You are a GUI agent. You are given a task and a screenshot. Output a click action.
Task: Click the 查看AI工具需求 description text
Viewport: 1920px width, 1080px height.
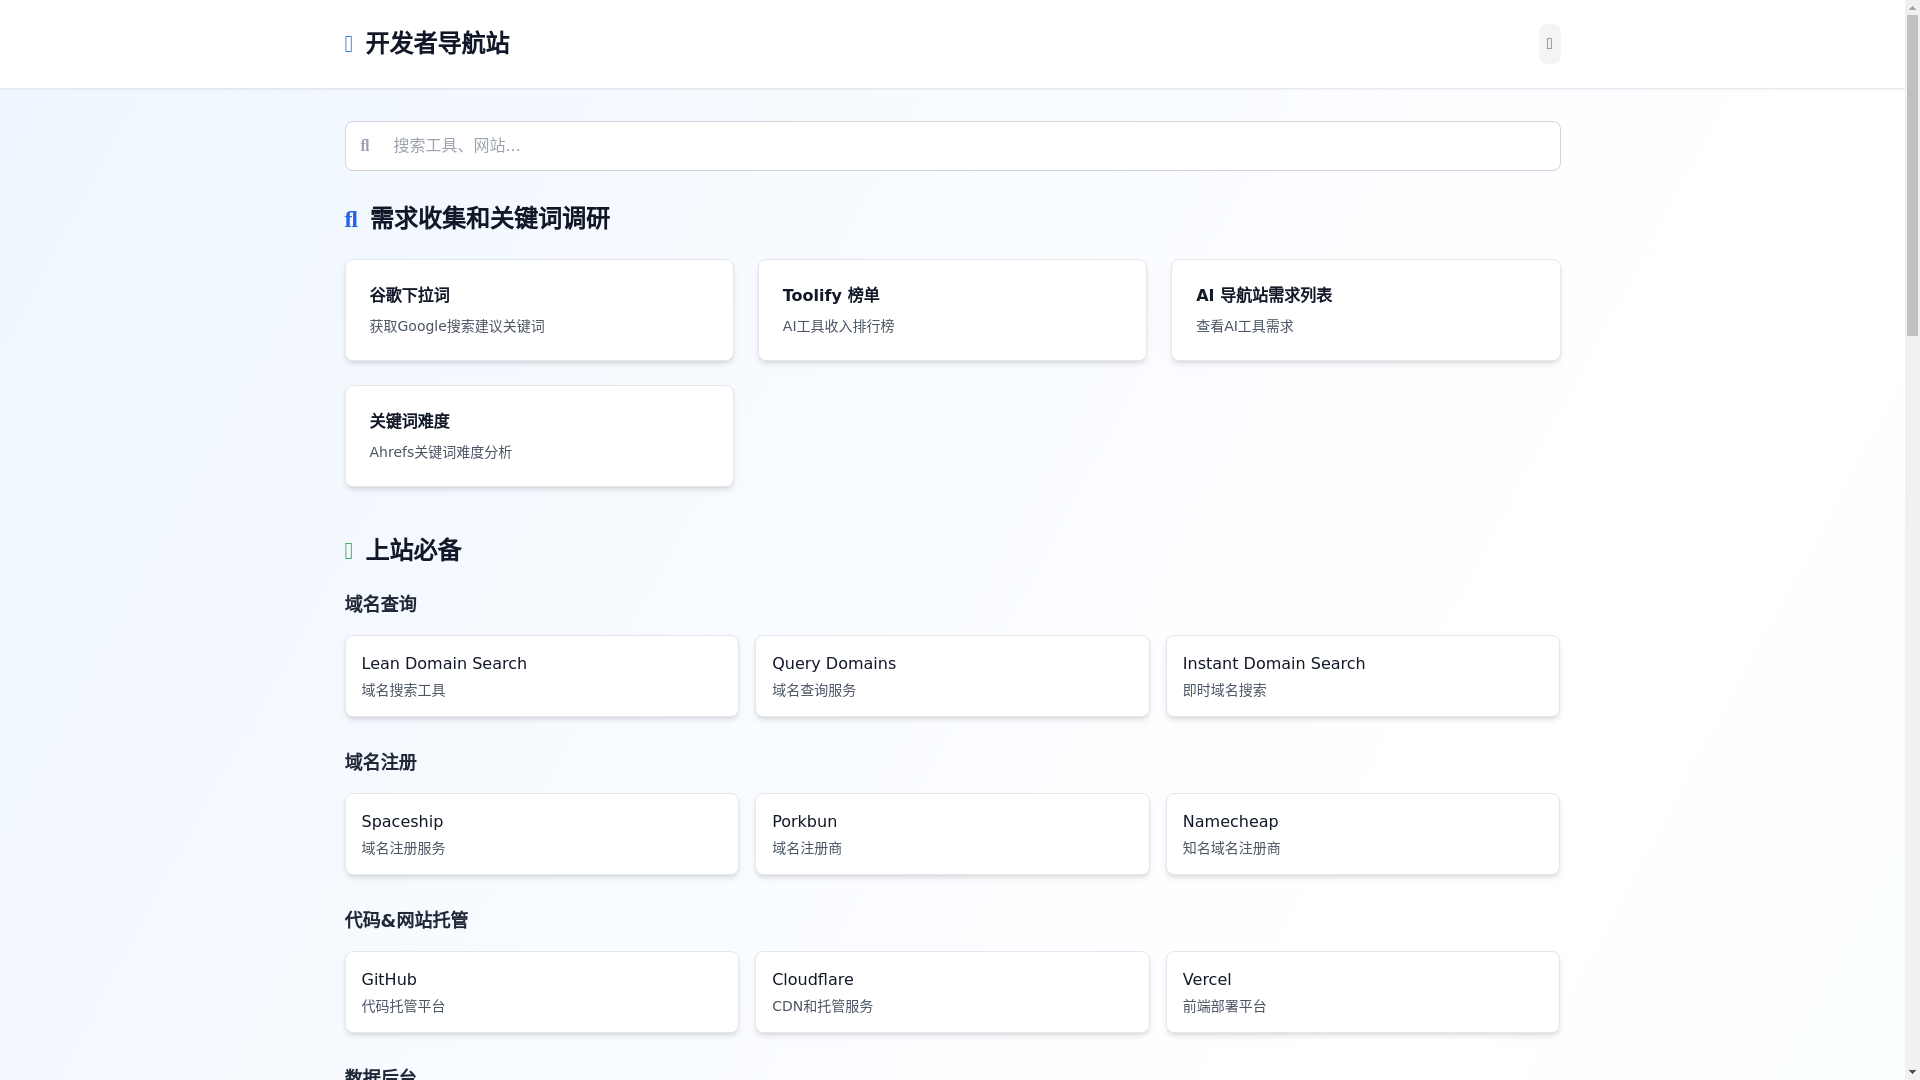point(1245,326)
